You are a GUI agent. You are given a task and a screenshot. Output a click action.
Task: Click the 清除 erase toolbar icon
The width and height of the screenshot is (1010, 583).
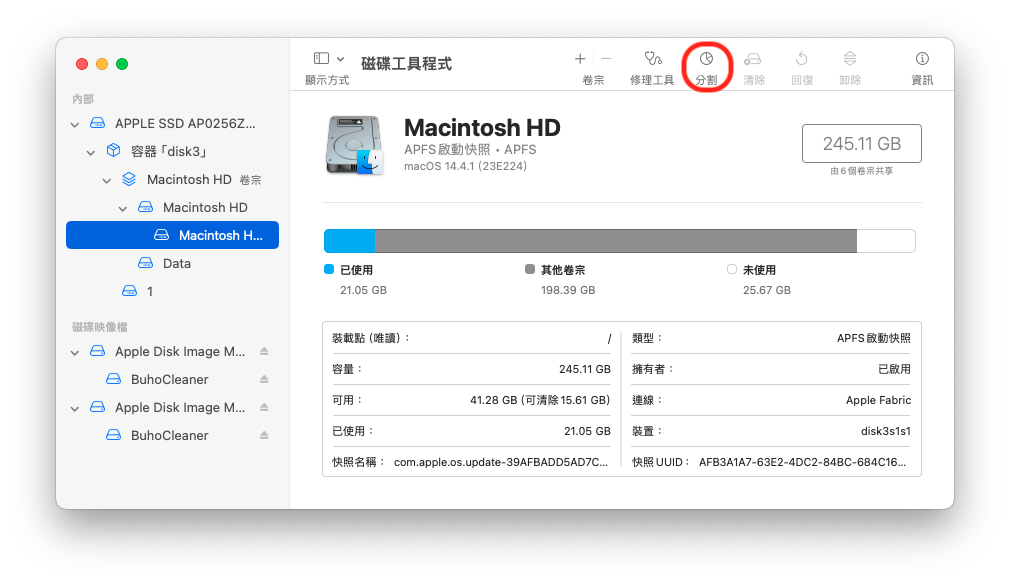(753, 59)
